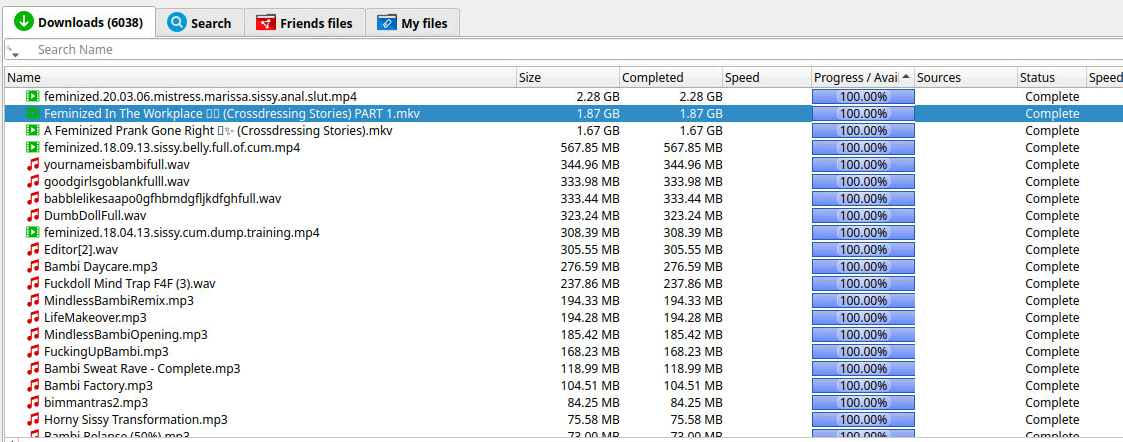Image resolution: width=1123 pixels, height=442 pixels.
Task: Click the audio icon next to LifeMakeover.mp3
Action: (33, 318)
